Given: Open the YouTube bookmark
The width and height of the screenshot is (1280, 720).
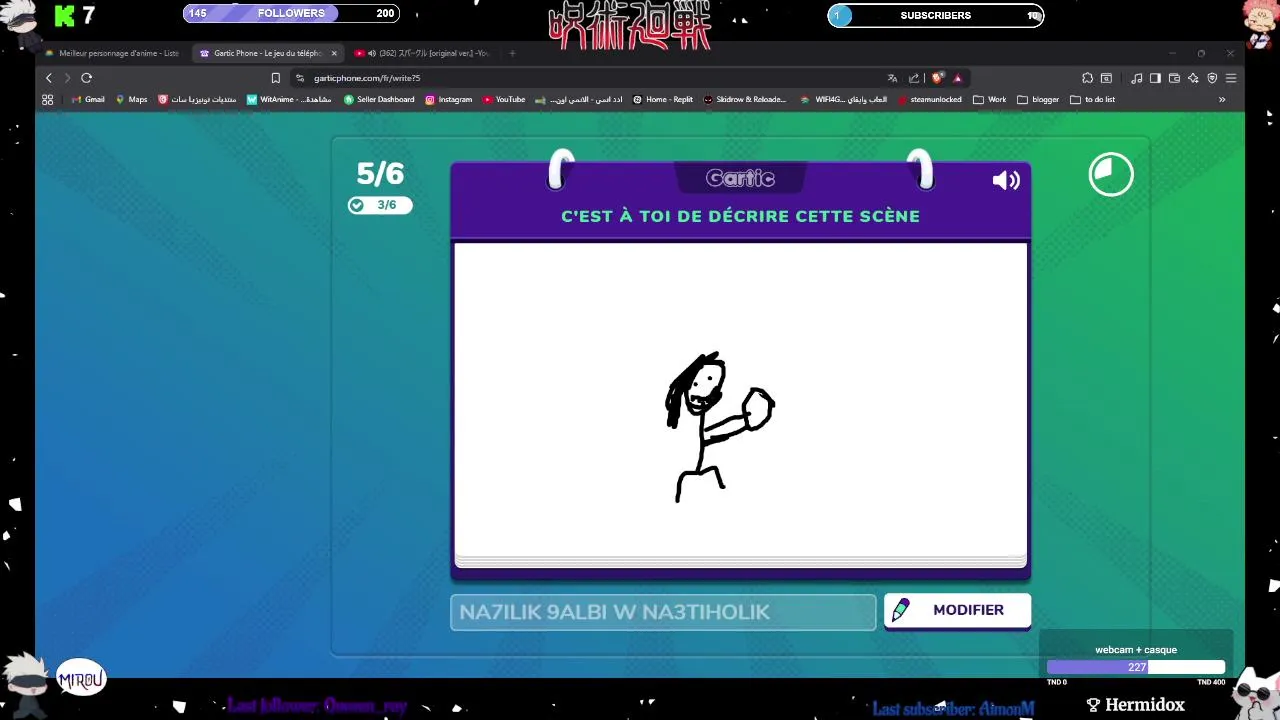Looking at the screenshot, I should [x=504, y=100].
